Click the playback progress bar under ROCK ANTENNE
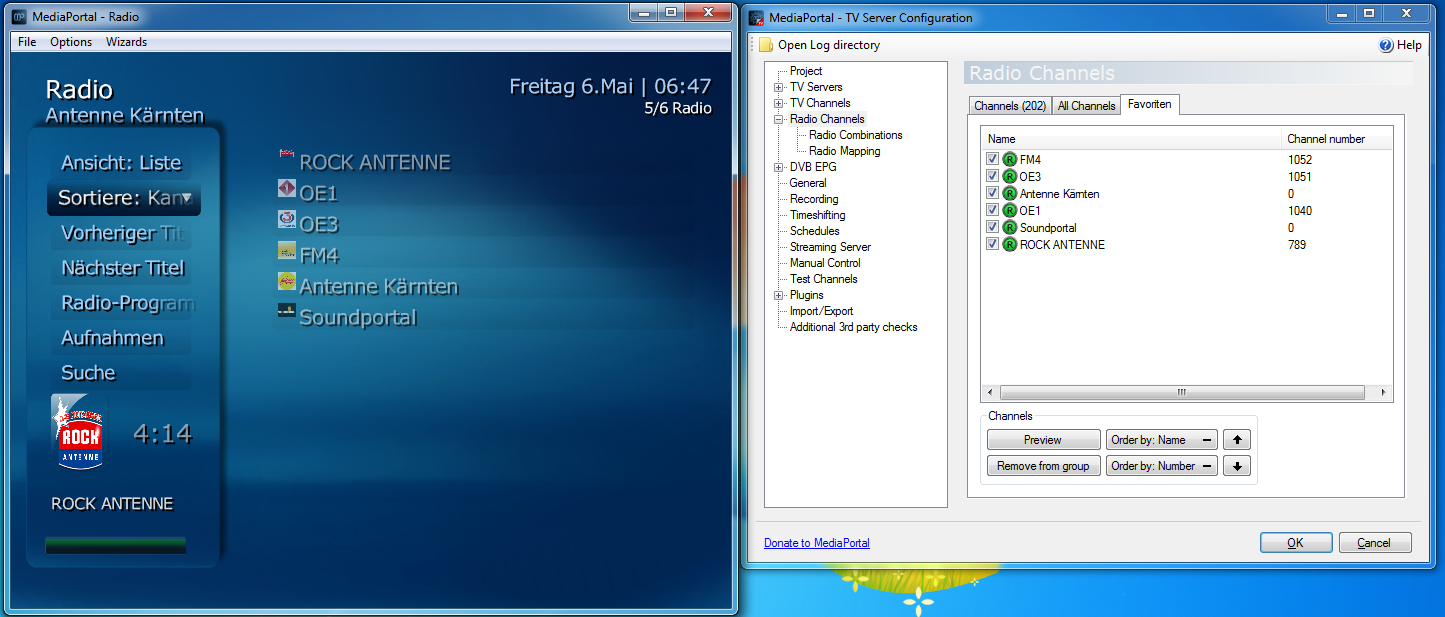 pyautogui.click(x=115, y=545)
